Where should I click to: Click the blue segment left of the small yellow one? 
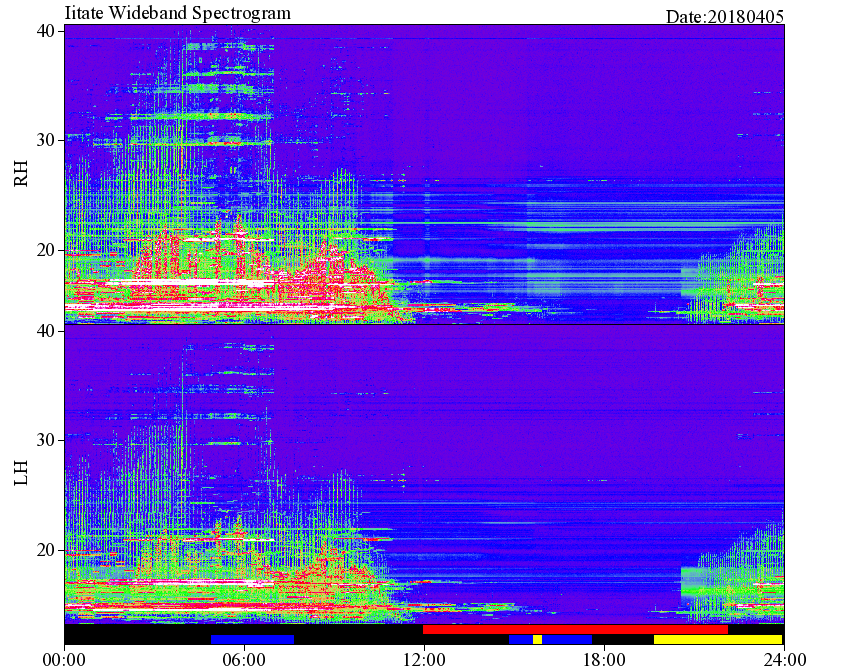521,639
